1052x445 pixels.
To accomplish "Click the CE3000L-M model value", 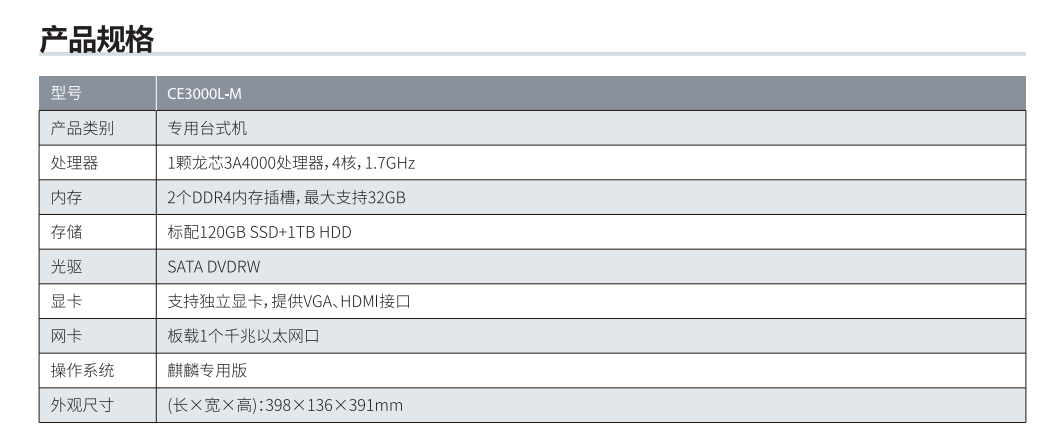I will coord(204,94).
